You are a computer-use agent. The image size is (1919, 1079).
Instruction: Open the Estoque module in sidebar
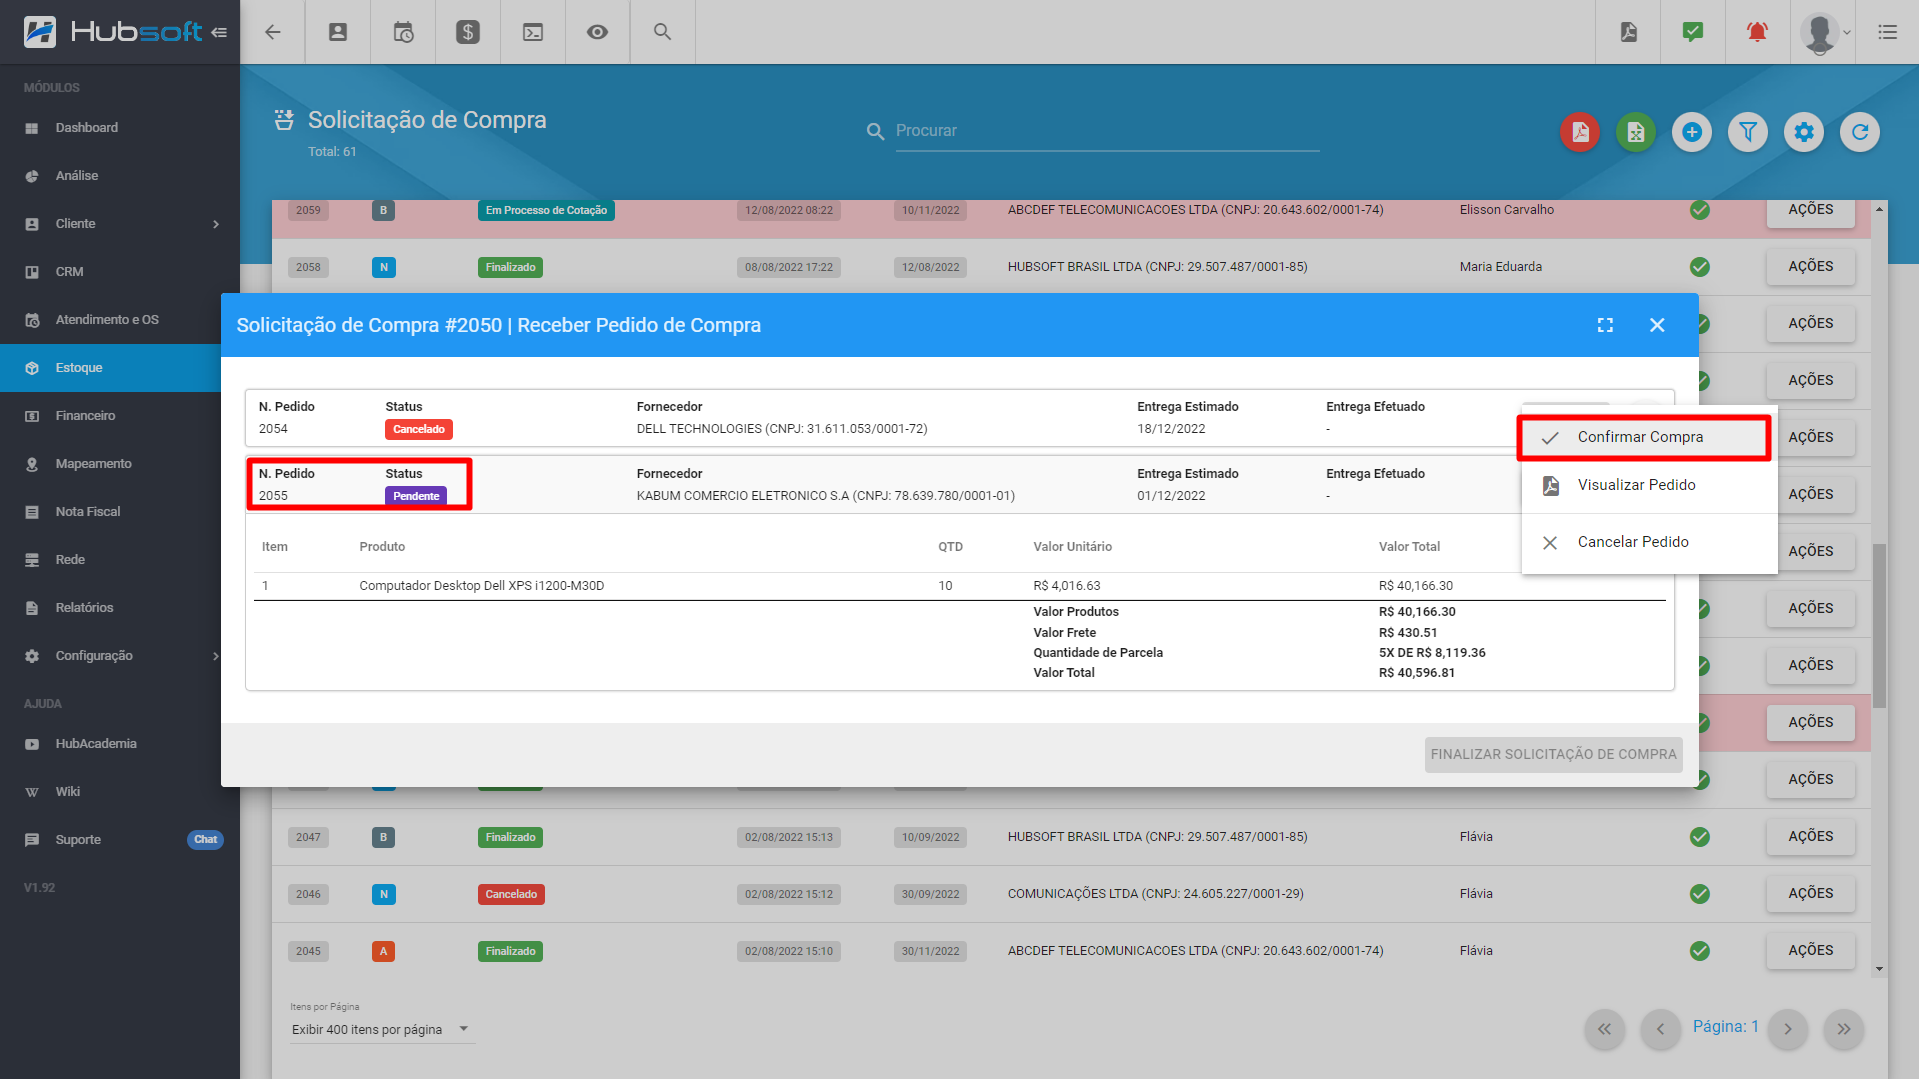tap(110, 368)
